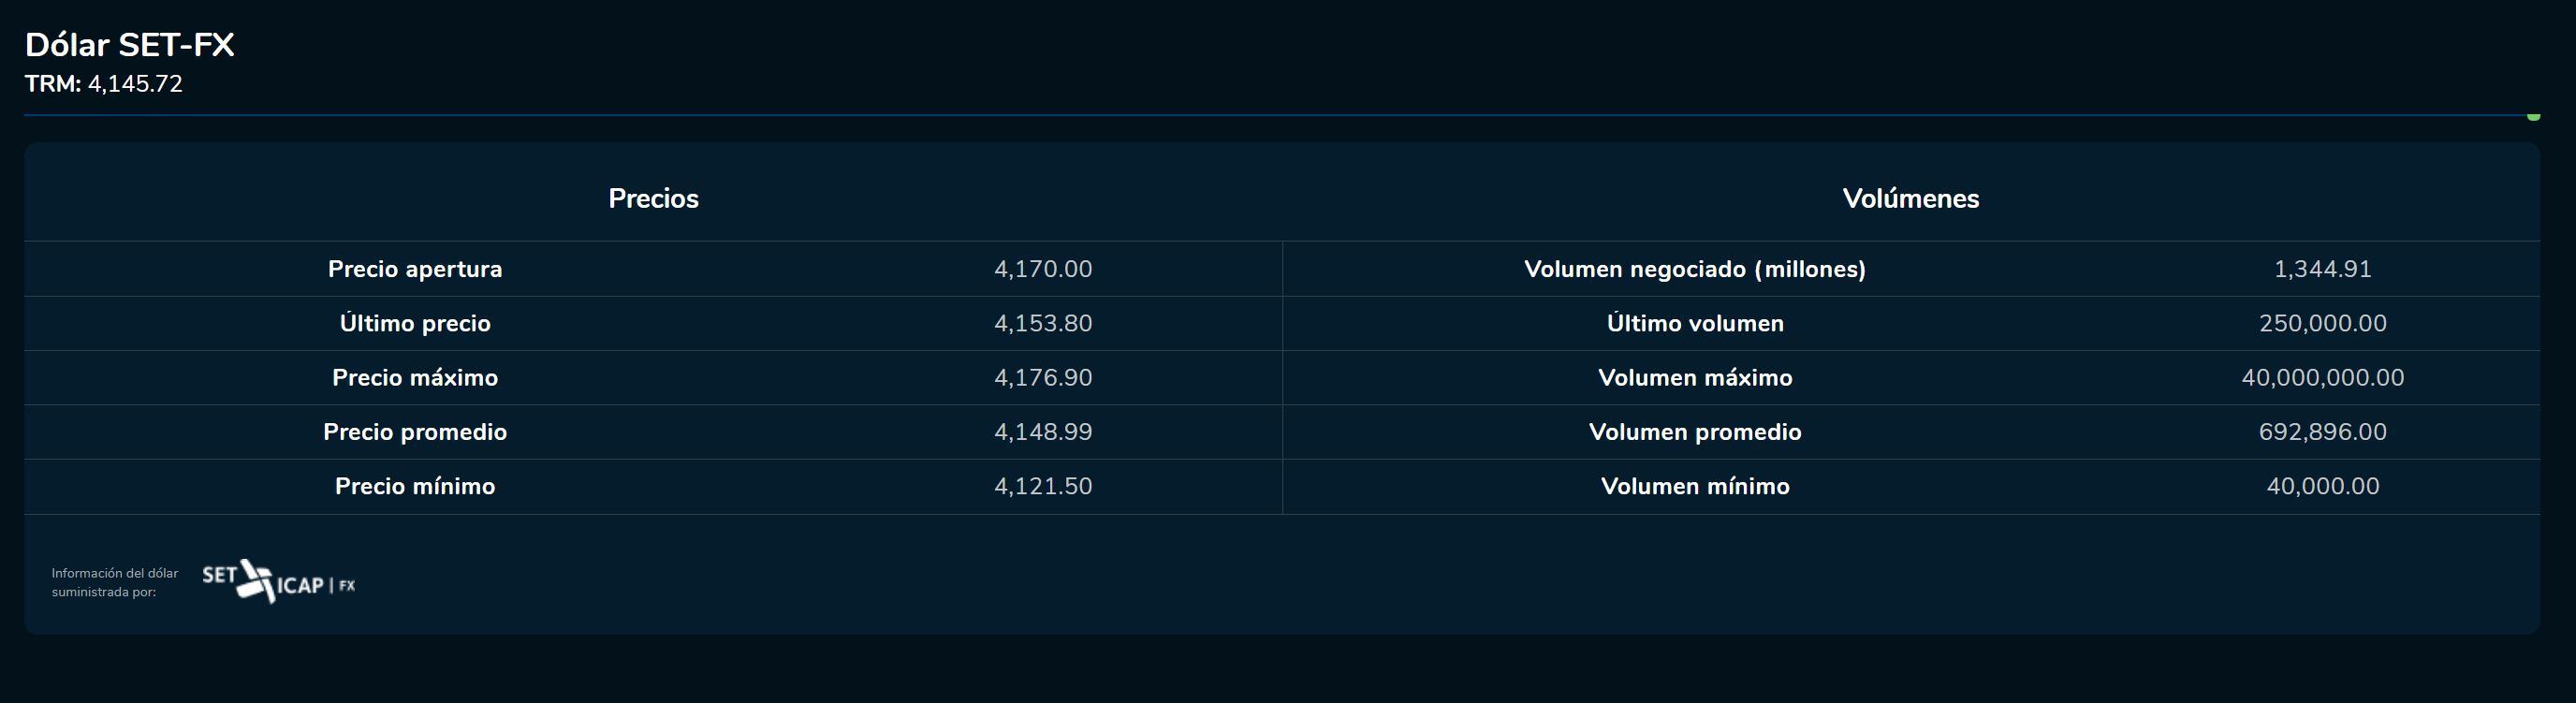Screen dimensions: 2576x703
Task: Click the Precio máximo label
Action: tap(415, 377)
